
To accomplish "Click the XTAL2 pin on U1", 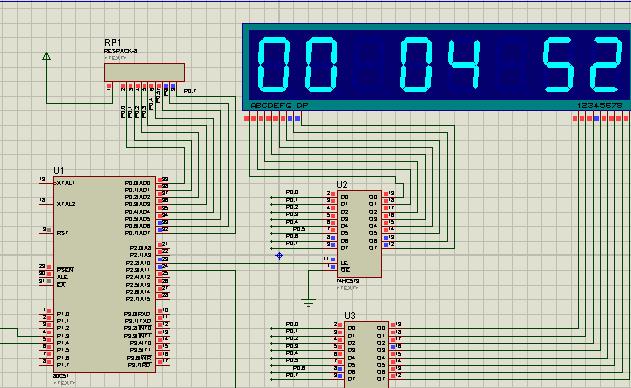I will (x=66, y=204).
